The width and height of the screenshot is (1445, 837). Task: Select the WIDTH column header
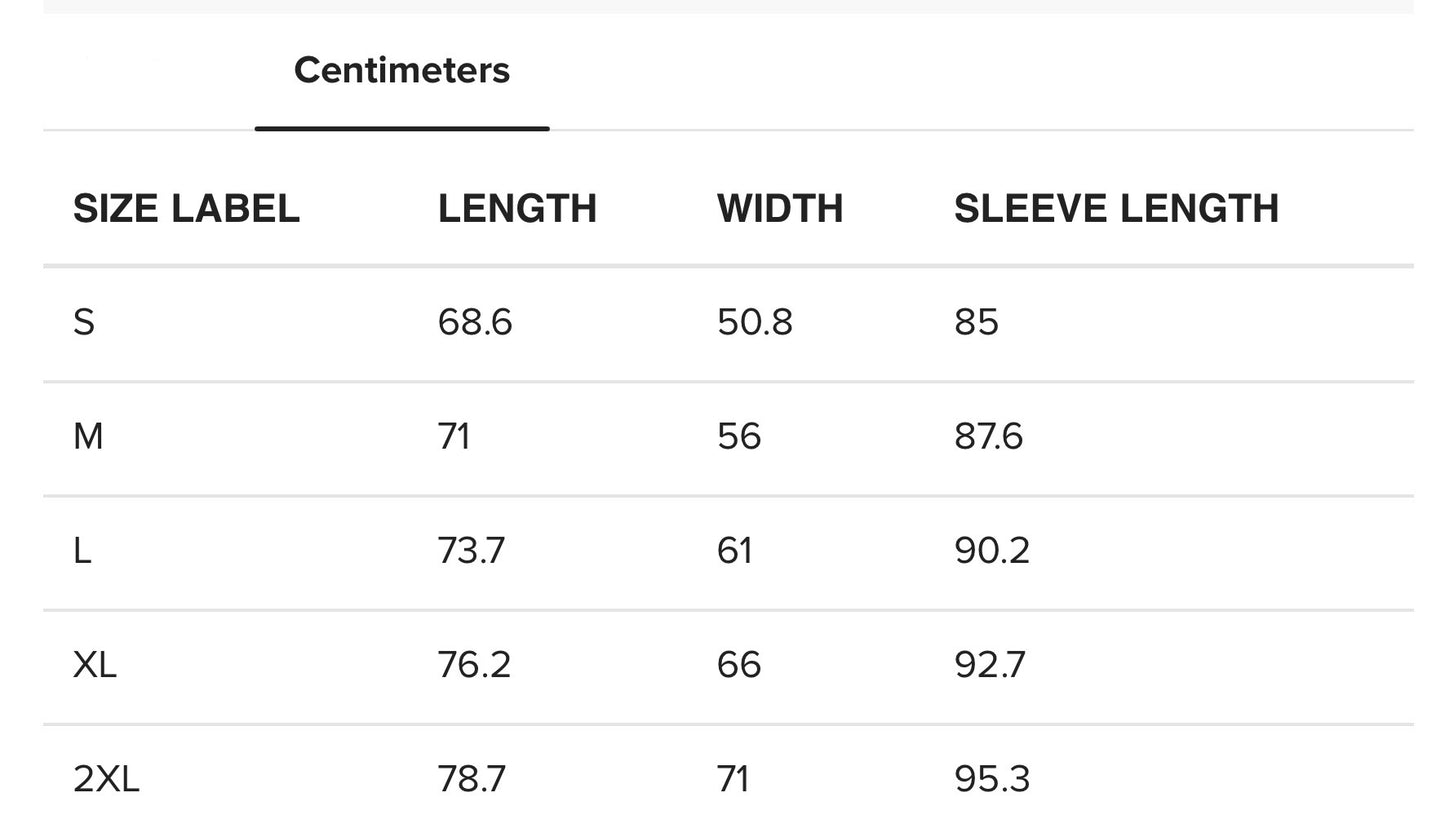click(780, 209)
